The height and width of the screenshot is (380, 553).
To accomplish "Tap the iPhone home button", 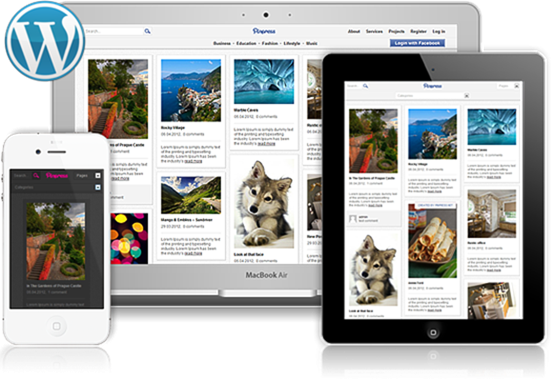I will pyautogui.click(x=56, y=326).
